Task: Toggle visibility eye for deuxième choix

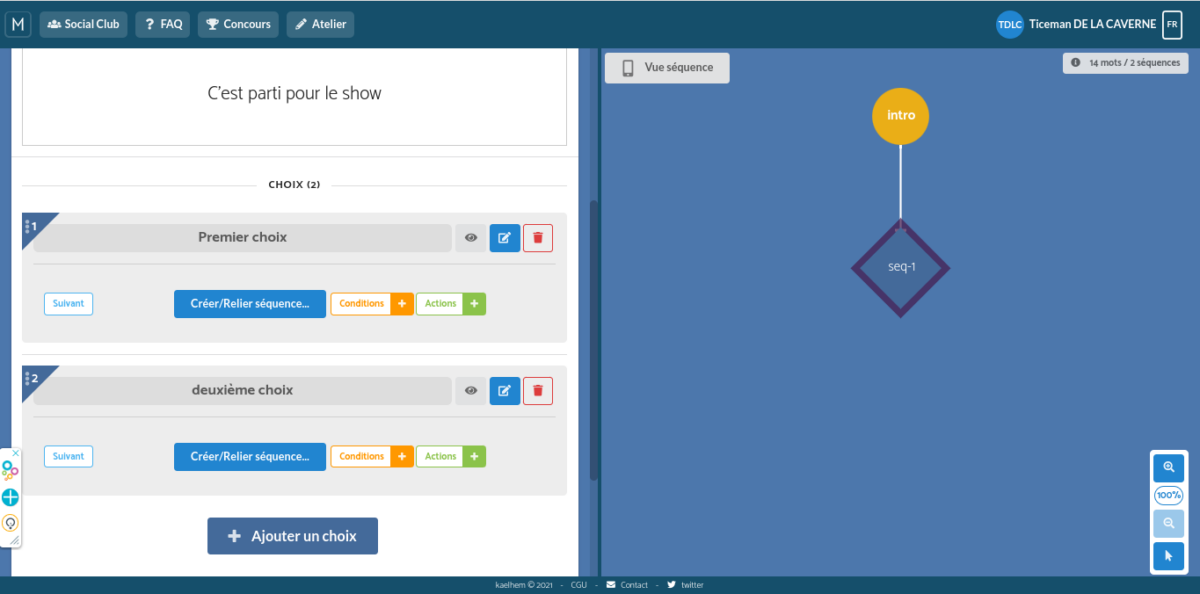Action: [471, 391]
